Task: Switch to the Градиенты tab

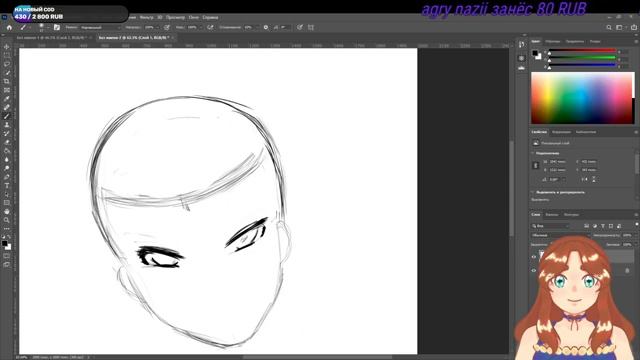Action: [575, 41]
